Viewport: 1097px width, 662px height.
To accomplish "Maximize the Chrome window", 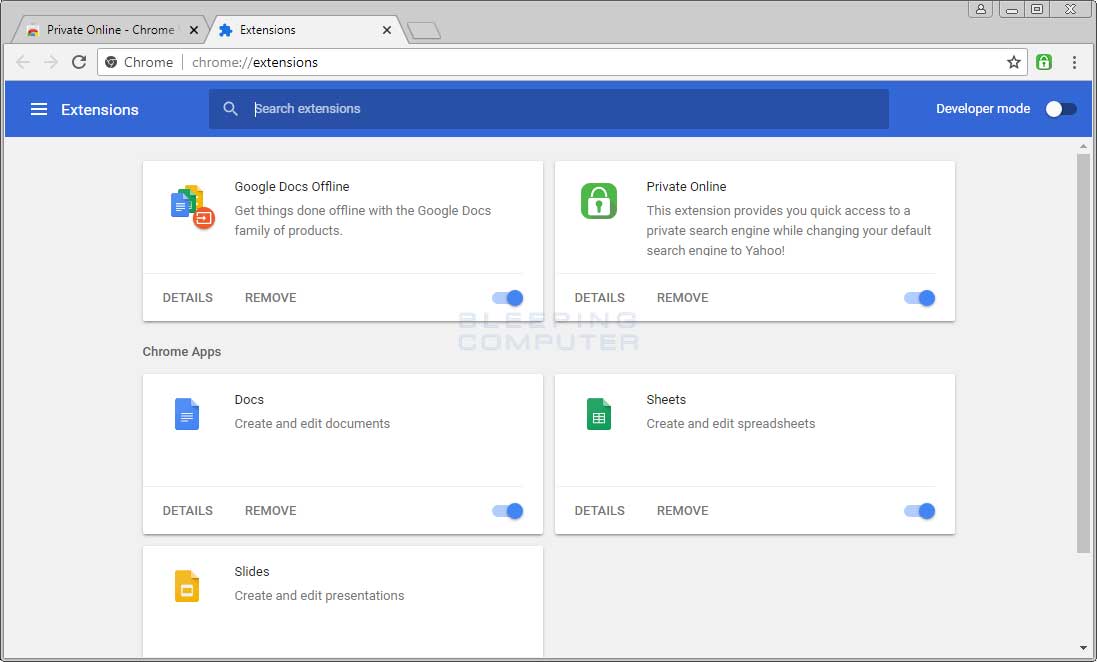I will [x=1038, y=9].
